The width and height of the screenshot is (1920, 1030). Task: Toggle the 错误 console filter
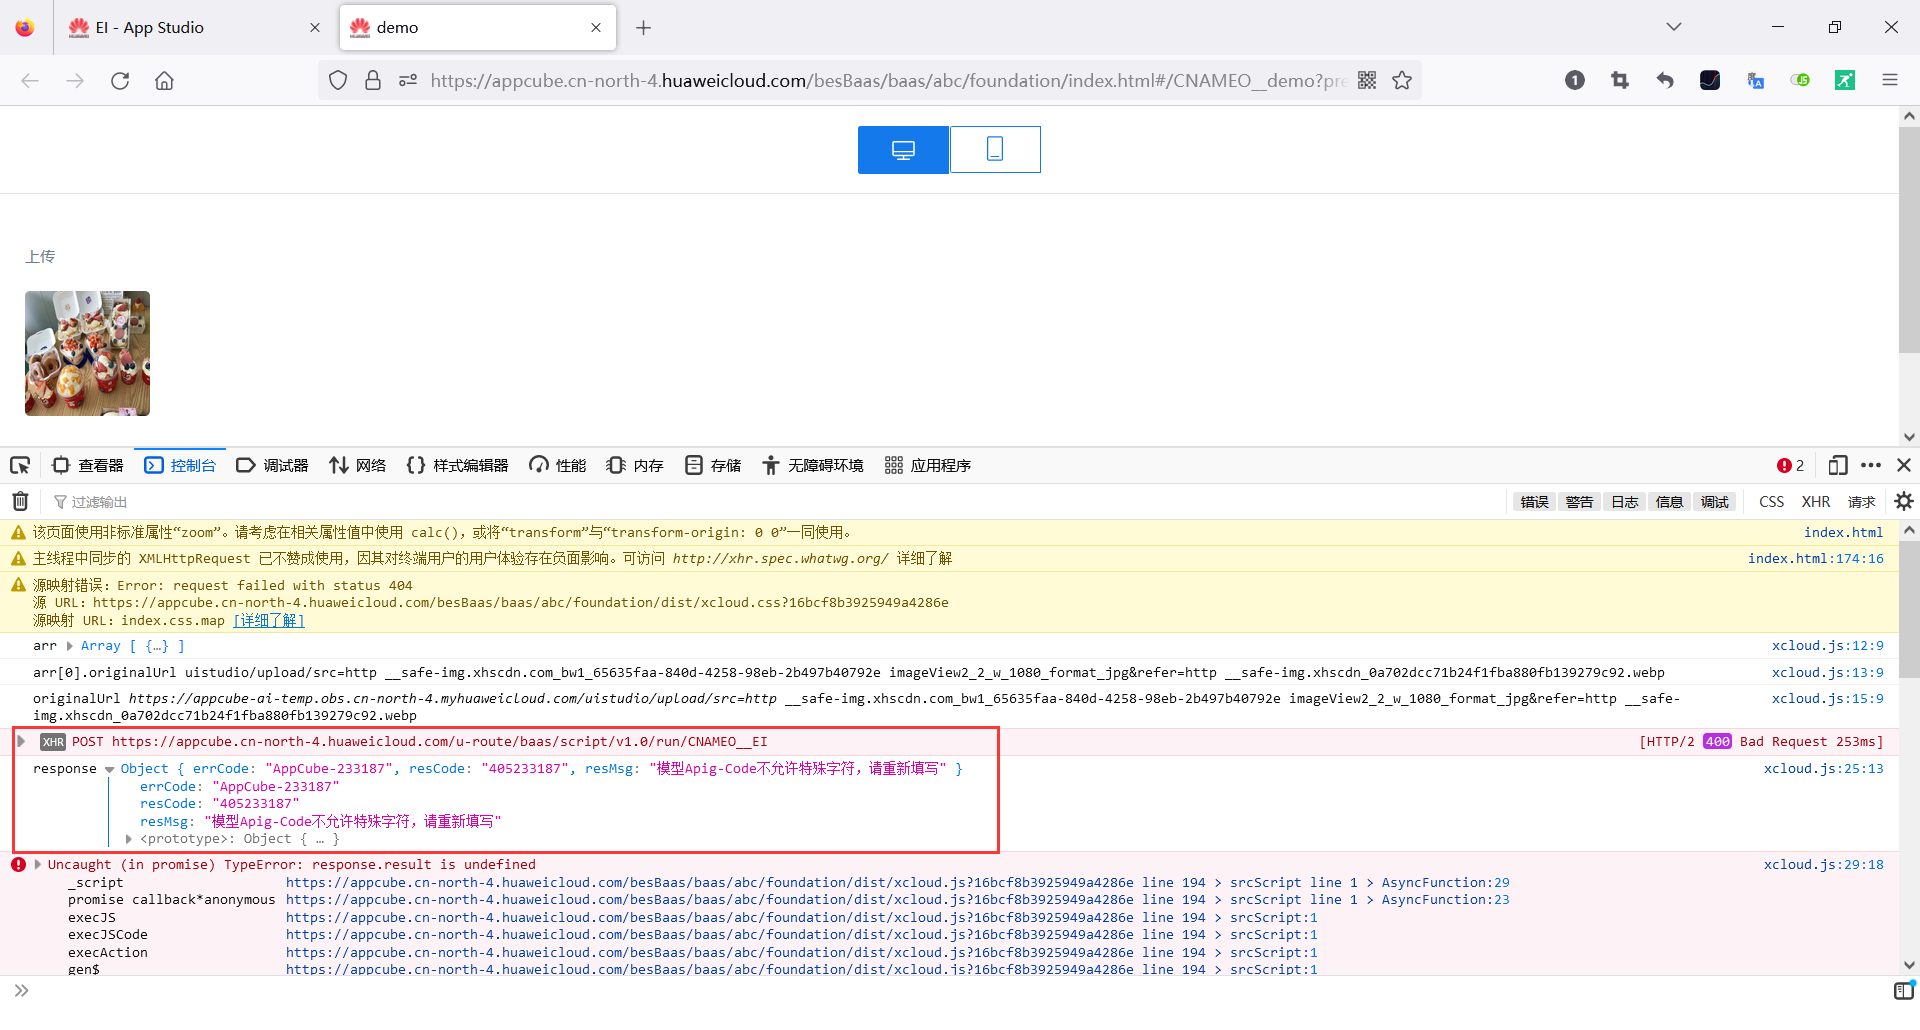[1534, 502]
